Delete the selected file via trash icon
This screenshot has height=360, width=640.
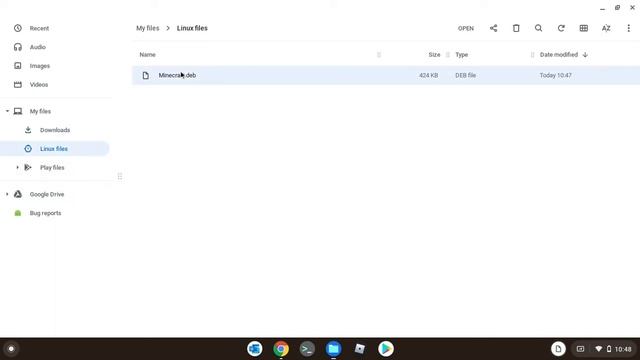[516, 28]
